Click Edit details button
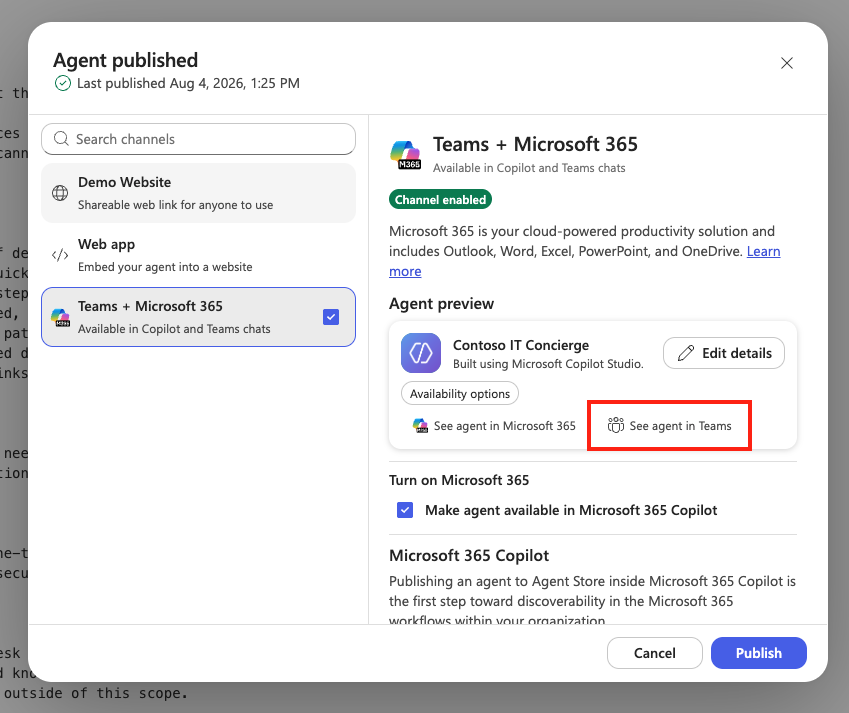This screenshot has width=849, height=713. [x=724, y=354]
